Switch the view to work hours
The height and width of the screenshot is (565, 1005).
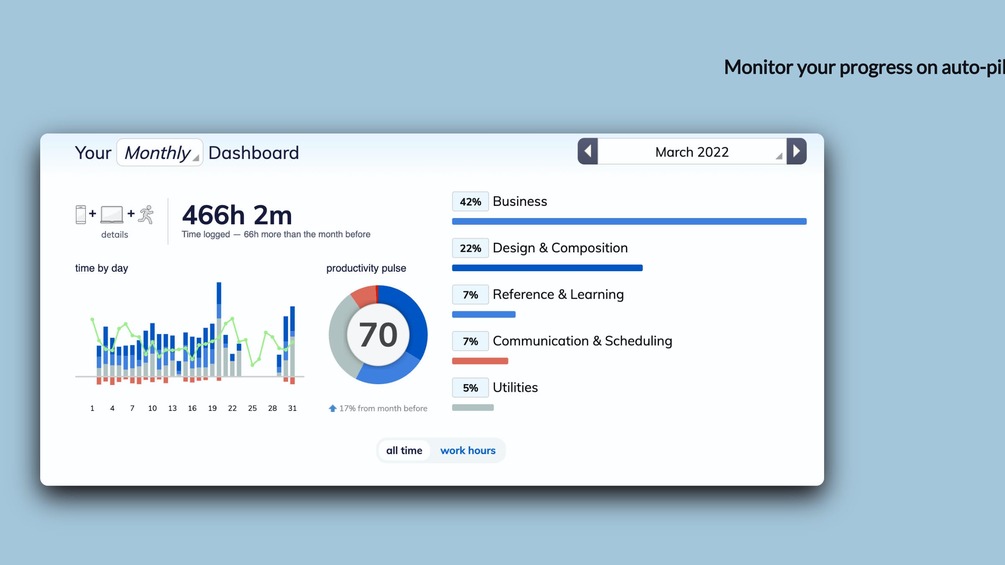[x=468, y=450]
